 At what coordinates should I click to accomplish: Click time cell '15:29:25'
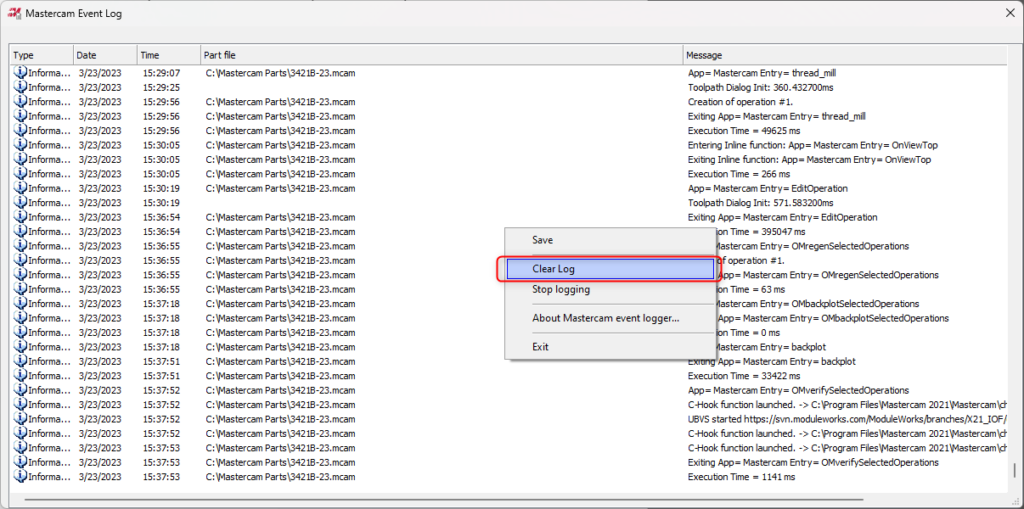click(161, 87)
